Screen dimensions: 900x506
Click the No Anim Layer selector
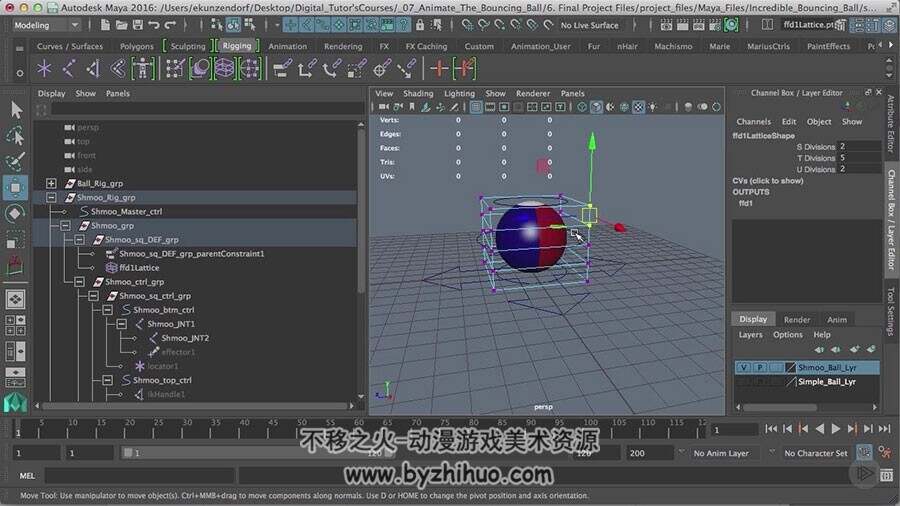click(721, 453)
